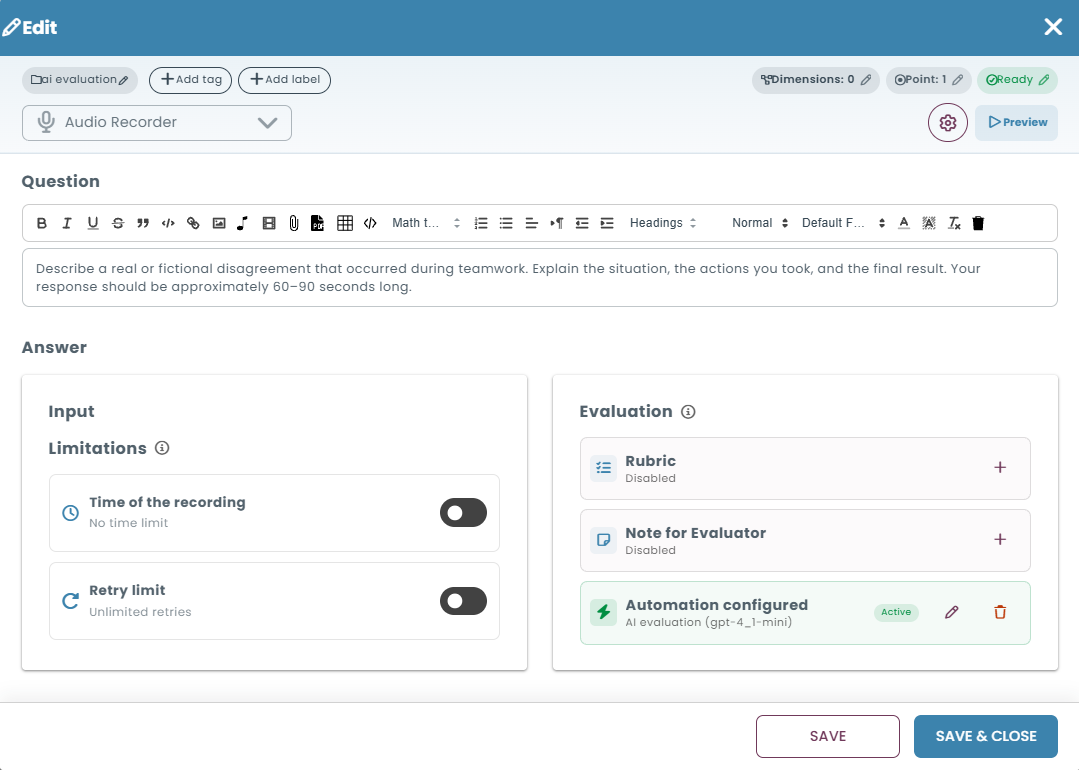Open the Math type dropdown
Viewport: 1079px width, 770px height.
426,223
